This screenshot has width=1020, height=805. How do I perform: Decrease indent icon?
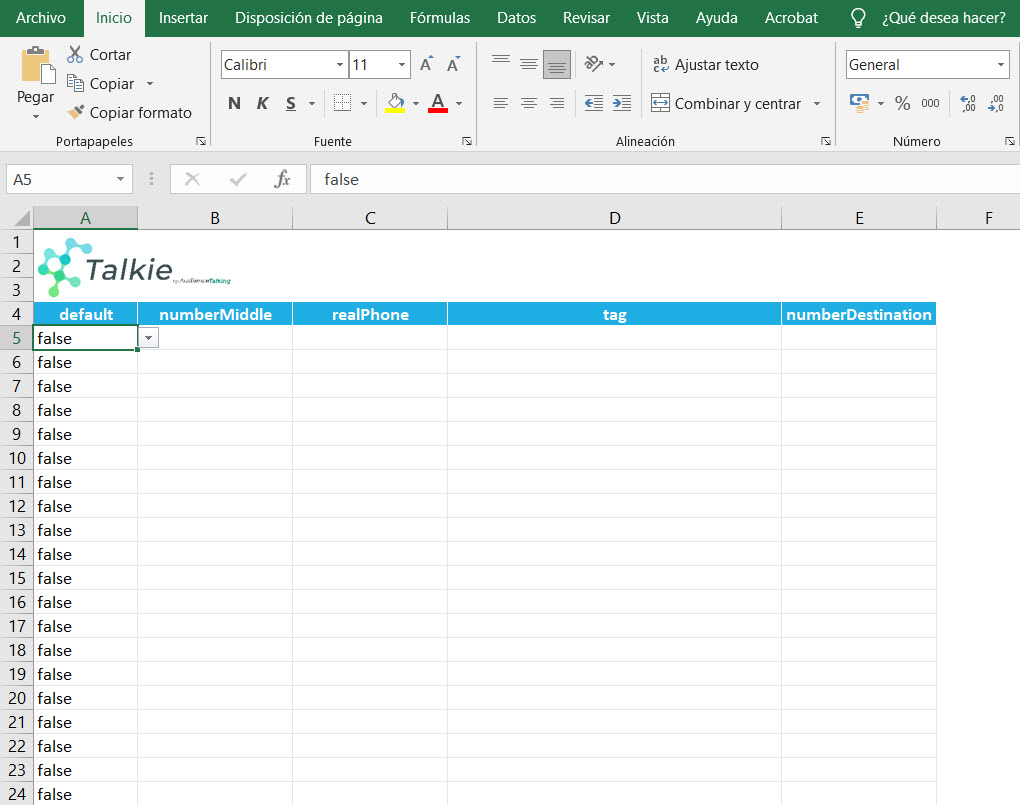593,103
